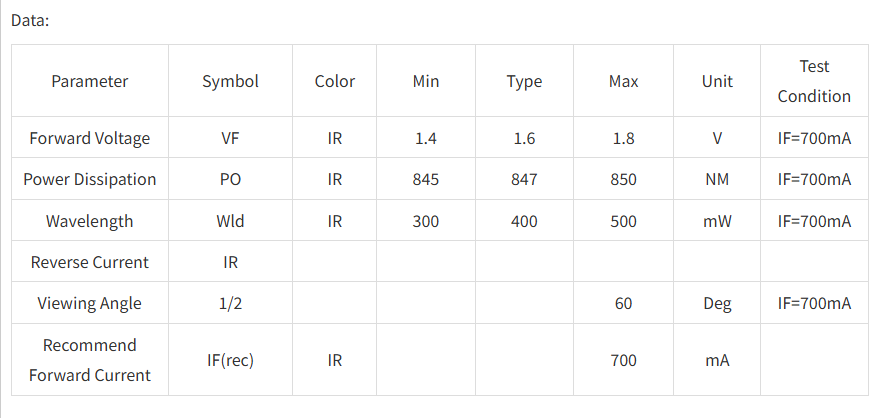This screenshot has height=418, width=878.
Task: Select the Deg unit cell
Action: [x=717, y=303]
